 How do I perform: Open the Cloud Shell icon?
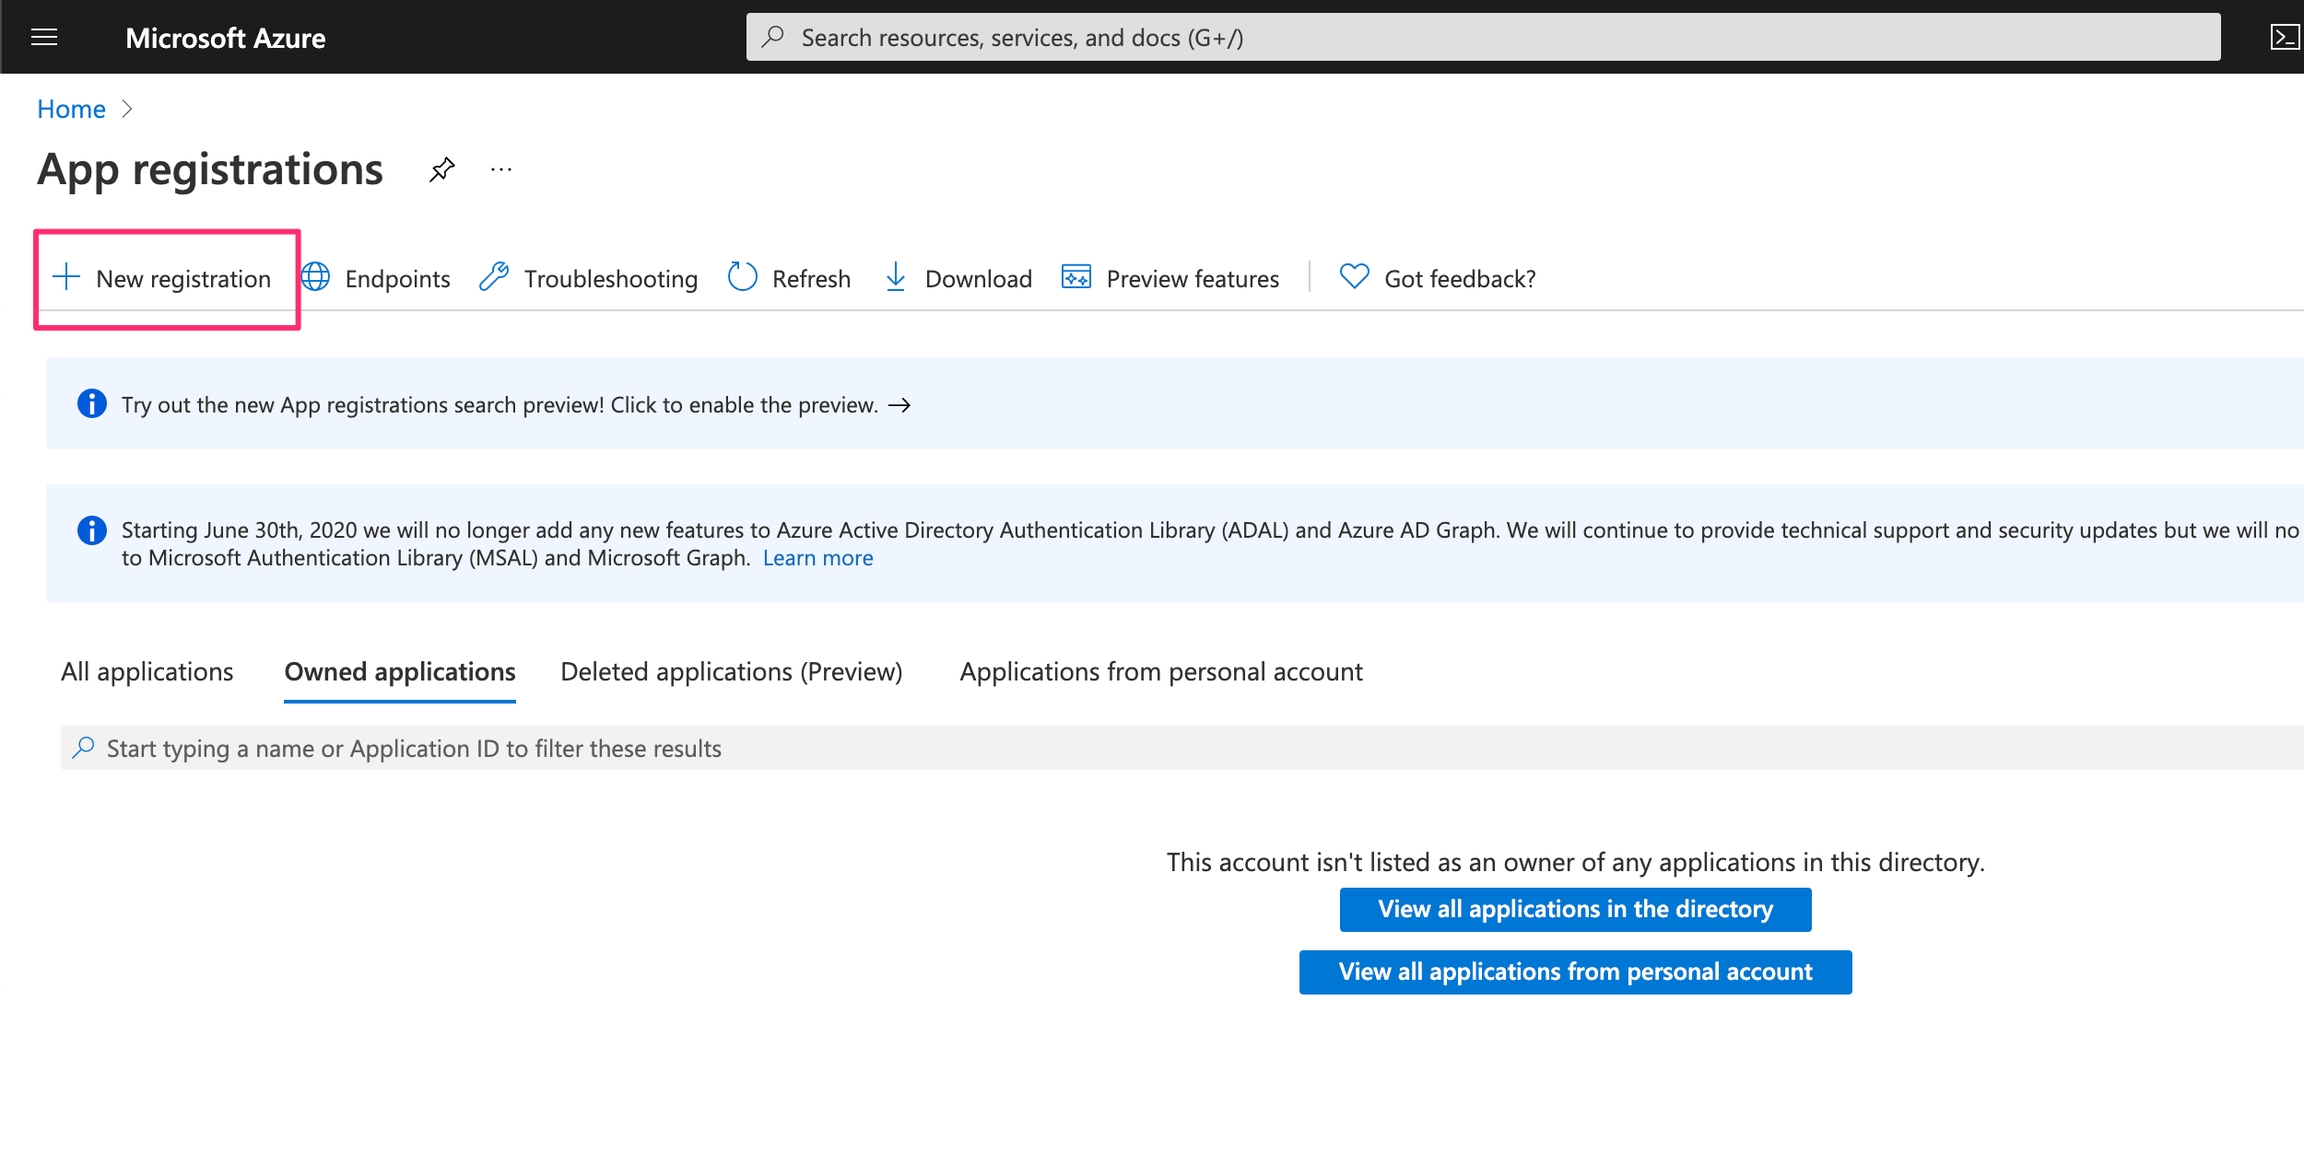(x=2284, y=37)
